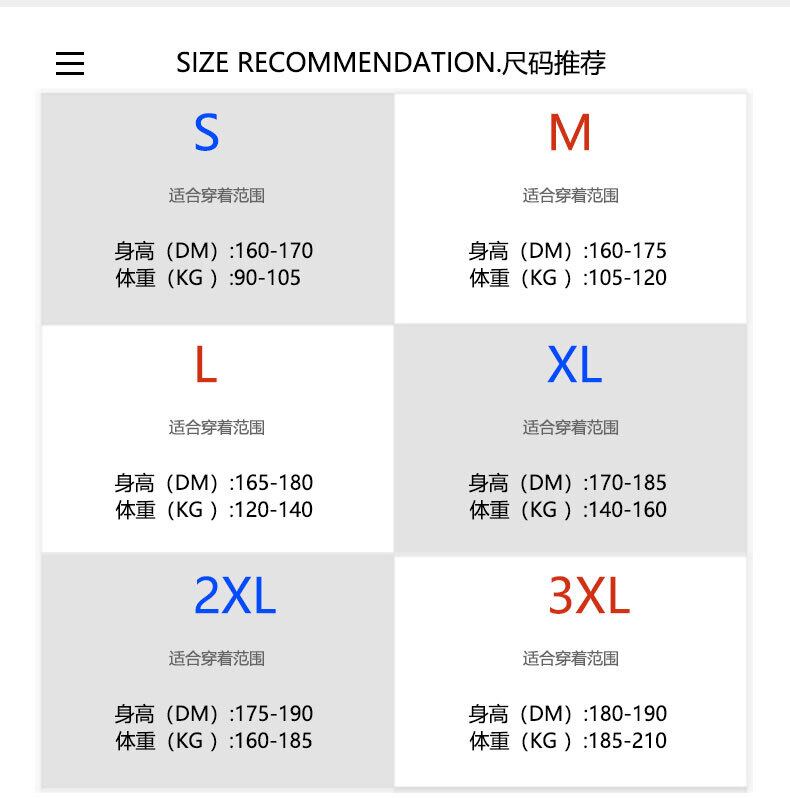Pick the blue 2XL size label
The width and height of the screenshot is (790, 798).
coord(234,597)
